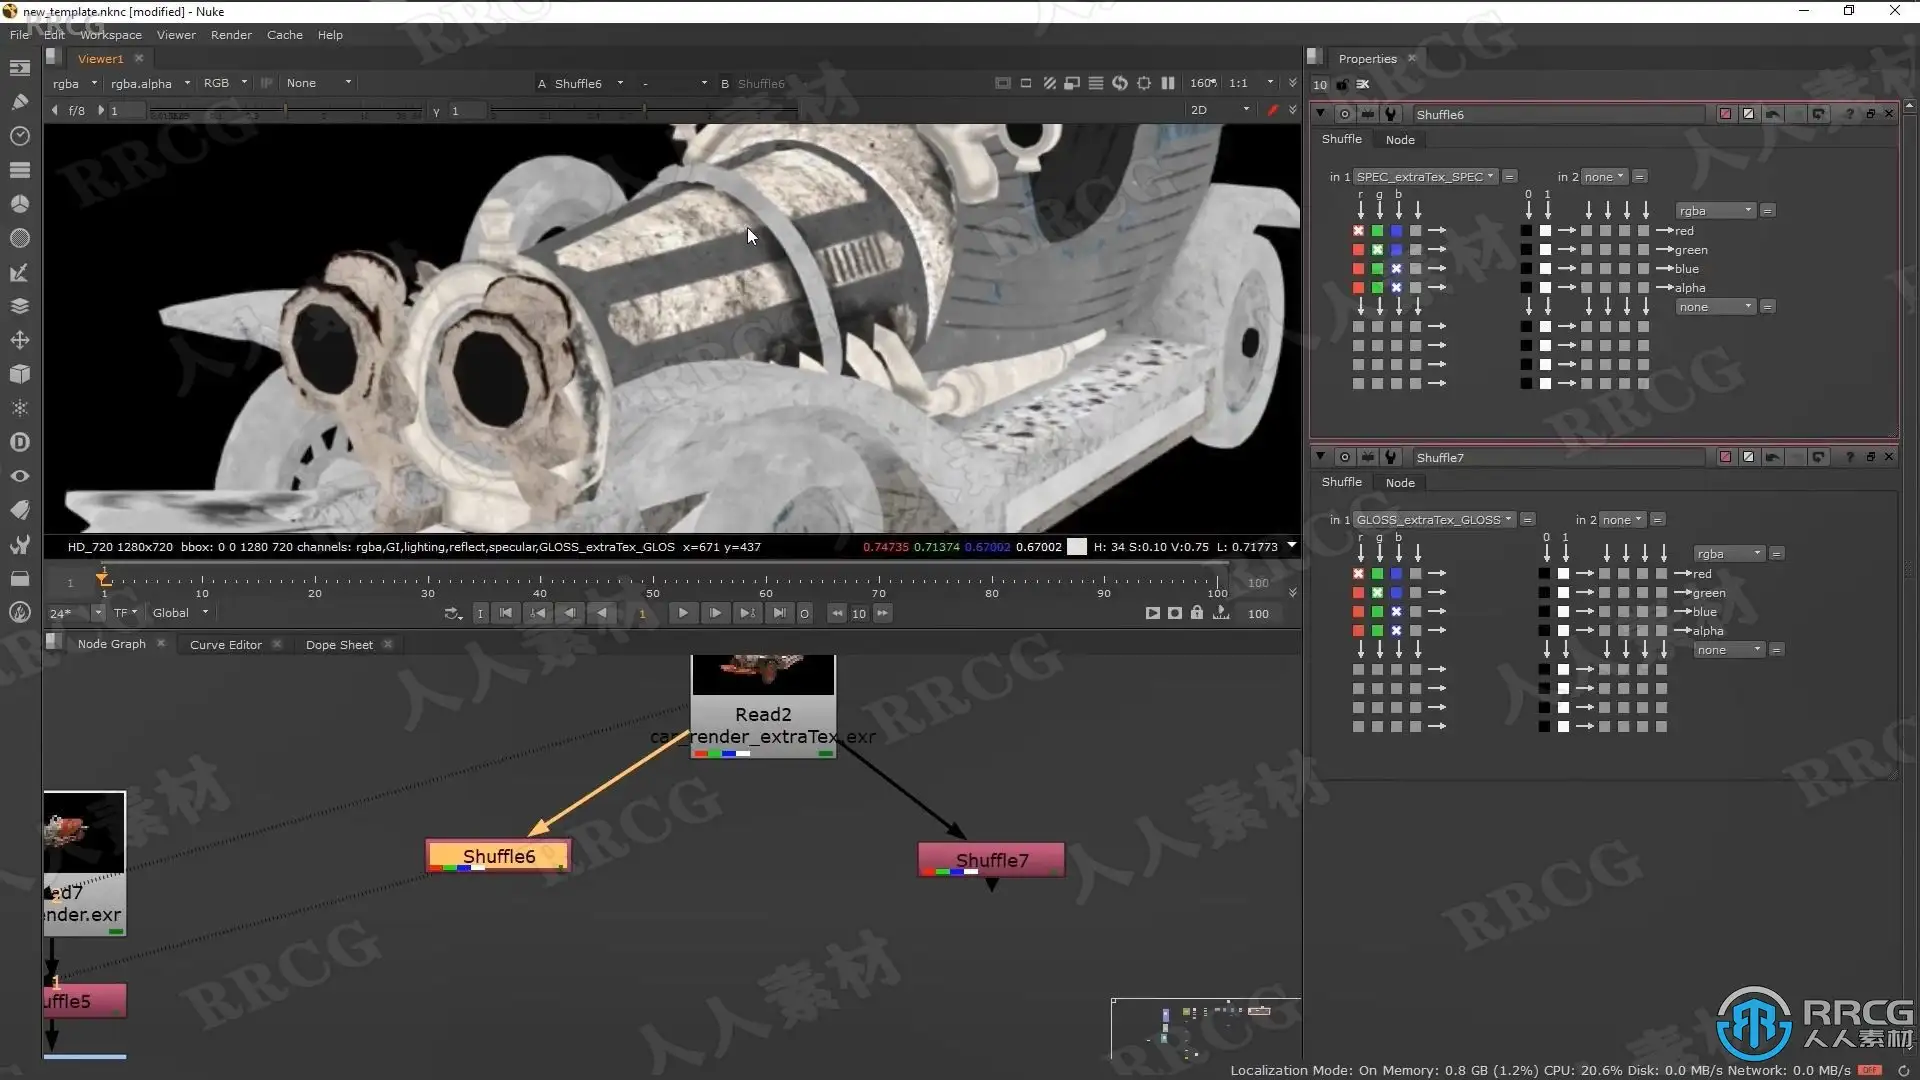Viewport: 1920px width, 1080px height.
Task: Open the 2D viewer mode dropdown
Action: (1220, 110)
